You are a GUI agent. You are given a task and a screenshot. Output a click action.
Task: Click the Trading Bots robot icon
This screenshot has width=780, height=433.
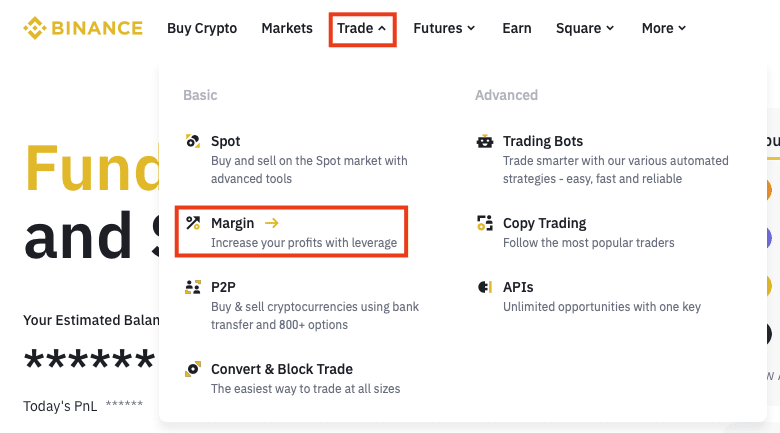click(x=485, y=141)
